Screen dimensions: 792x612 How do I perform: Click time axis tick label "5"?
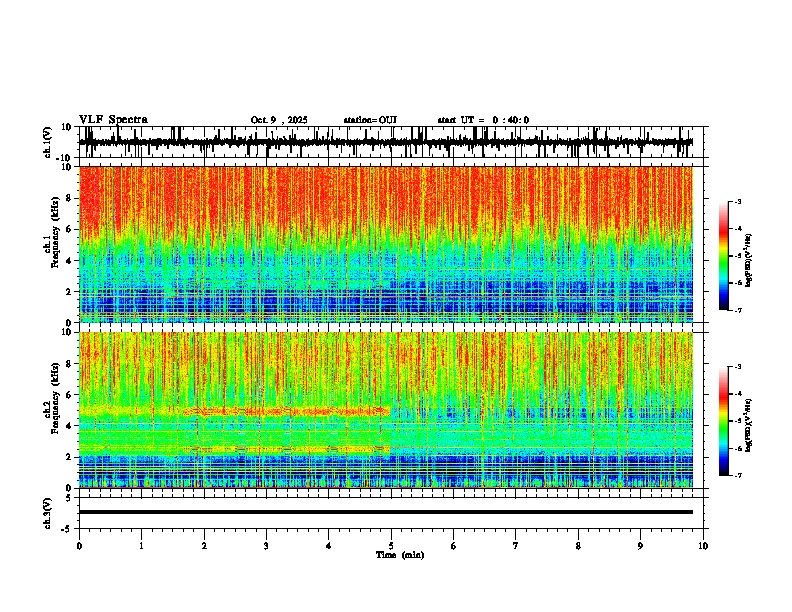click(x=391, y=546)
